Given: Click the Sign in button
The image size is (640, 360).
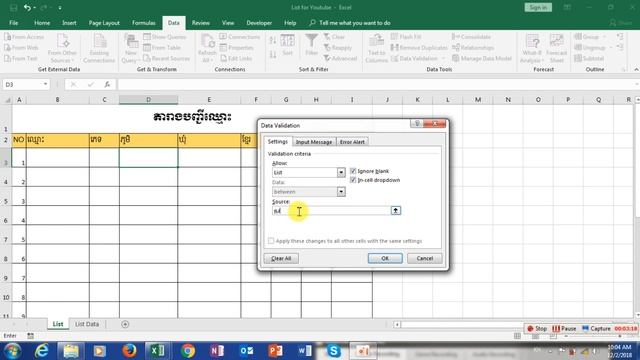Looking at the screenshot, I should click(538, 7).
